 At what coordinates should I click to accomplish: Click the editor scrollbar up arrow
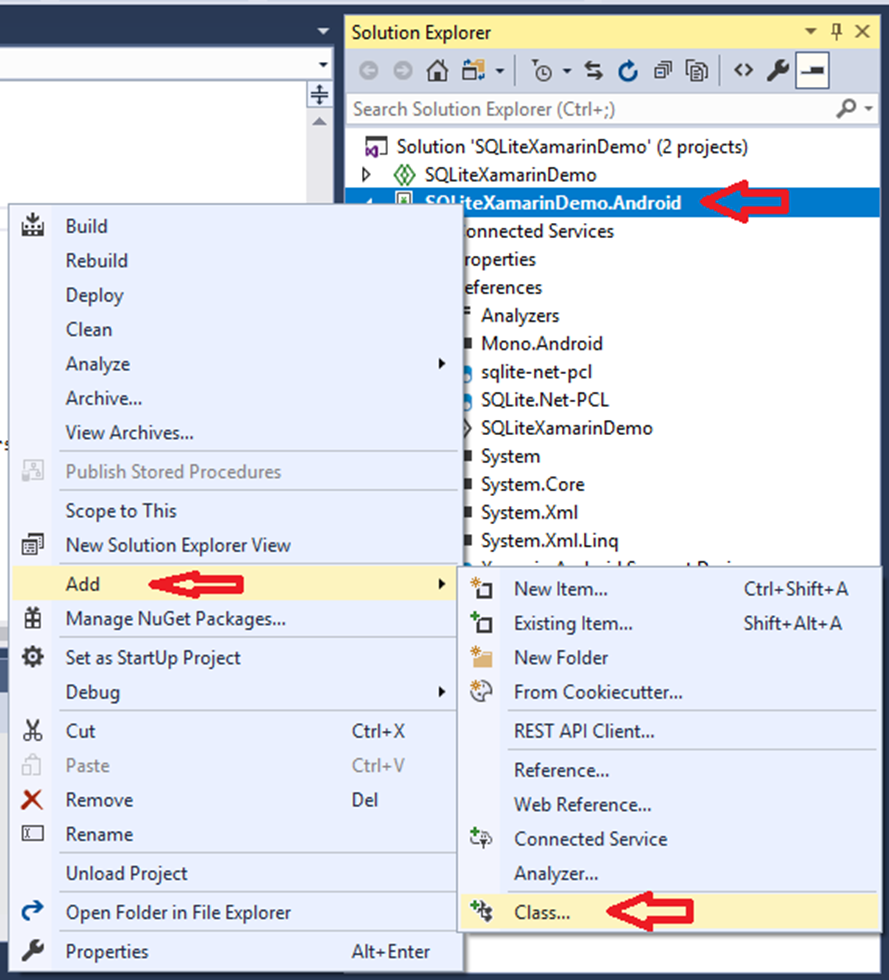click(x=319, y=121)
